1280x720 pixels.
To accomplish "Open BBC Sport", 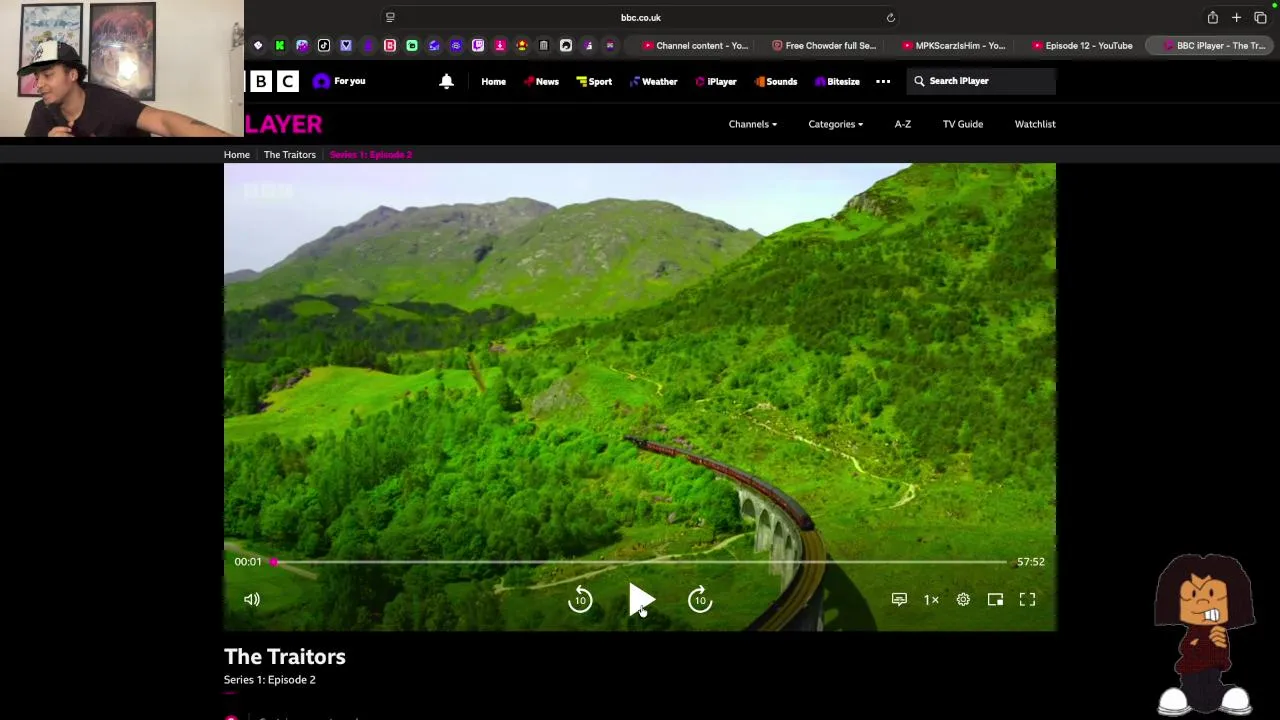I will [594, 81].
